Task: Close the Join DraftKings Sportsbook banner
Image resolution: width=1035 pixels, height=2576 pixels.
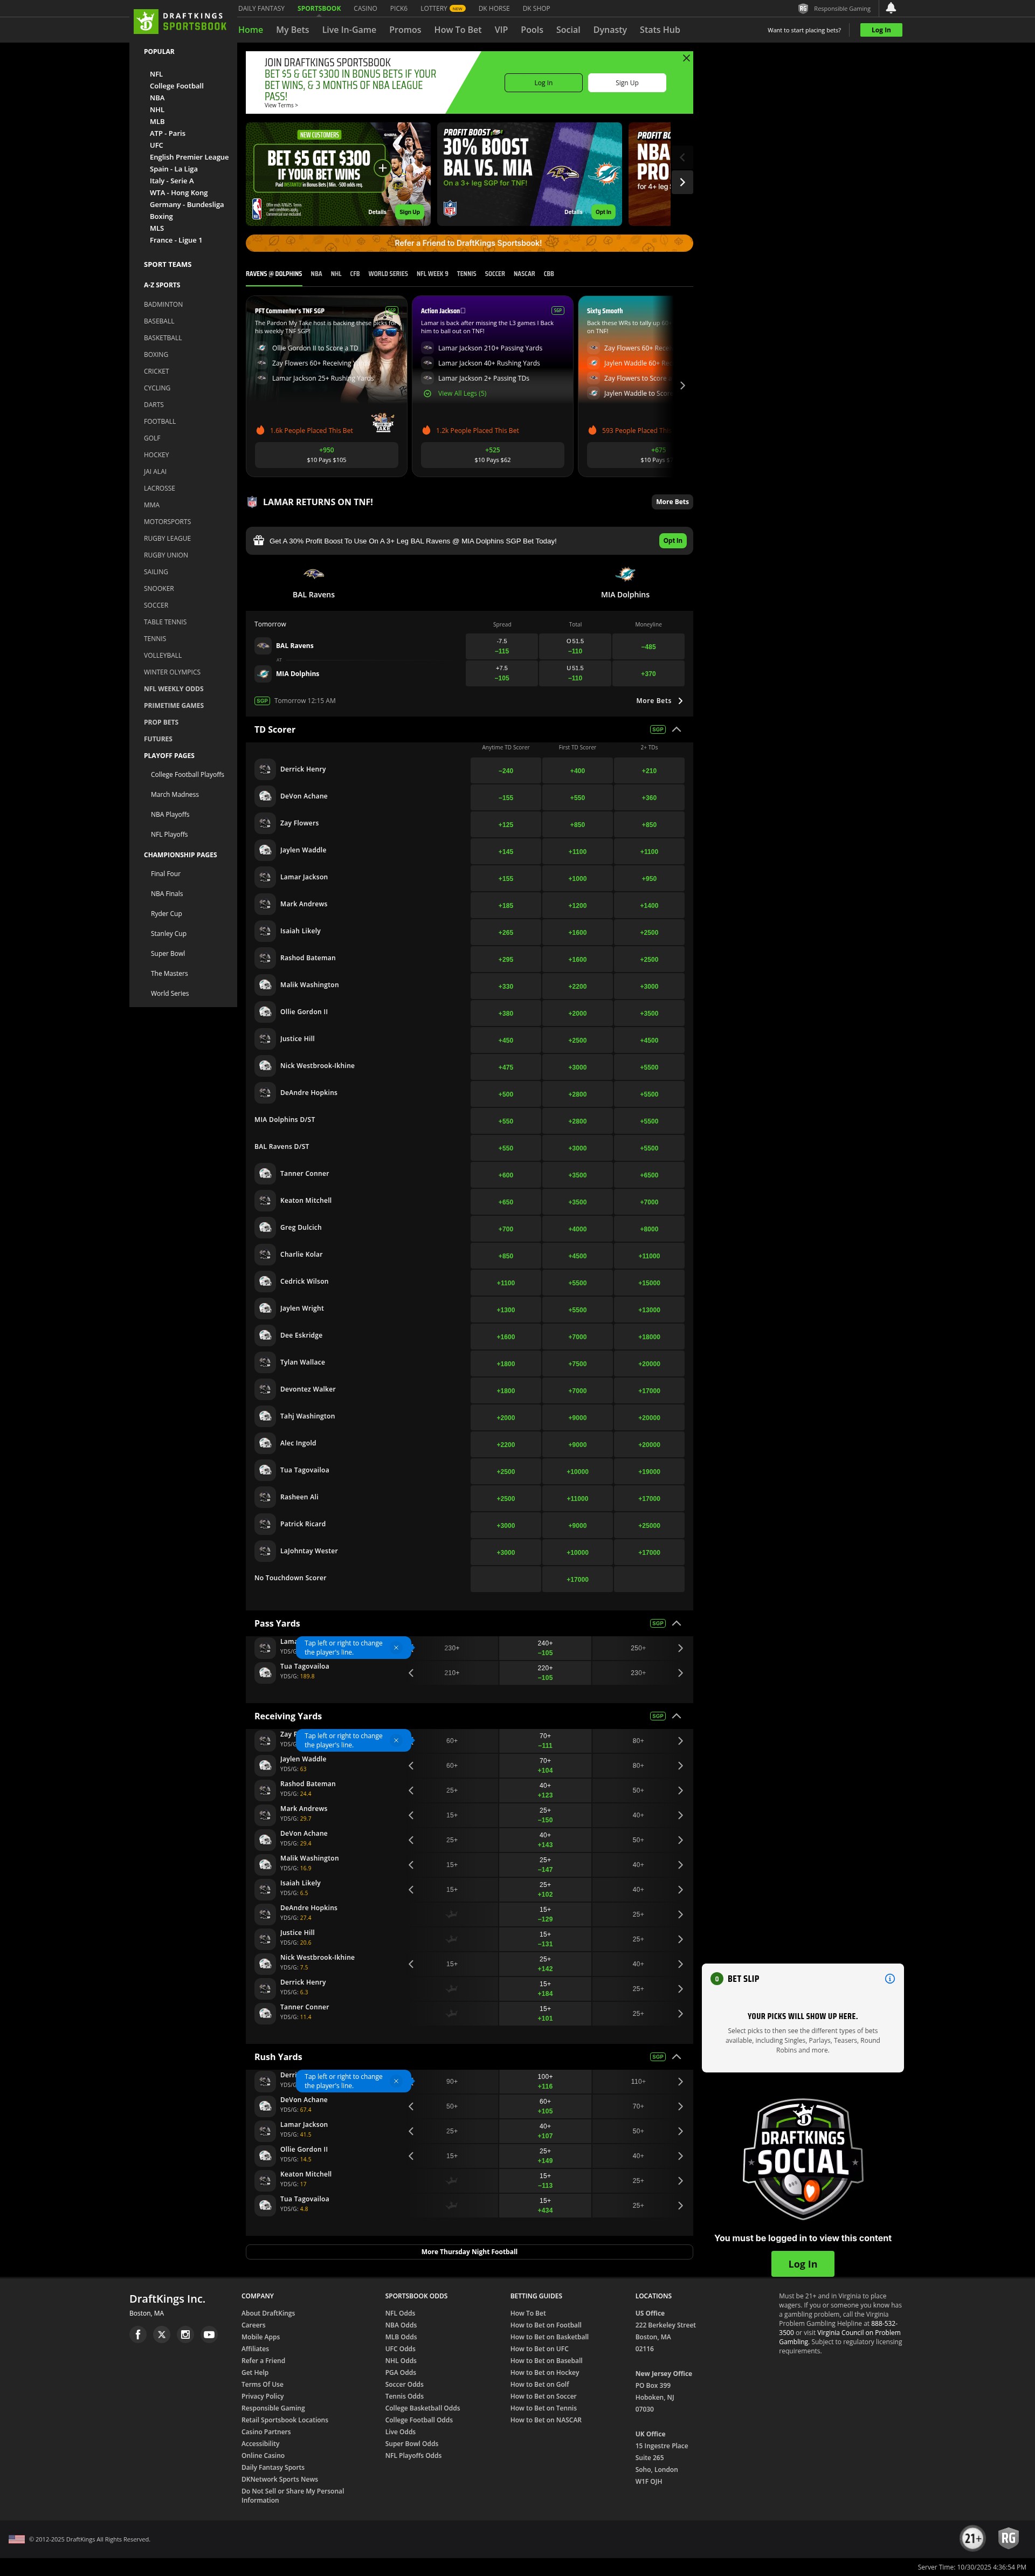Action: pyautogui.click(x=686, y=58)
